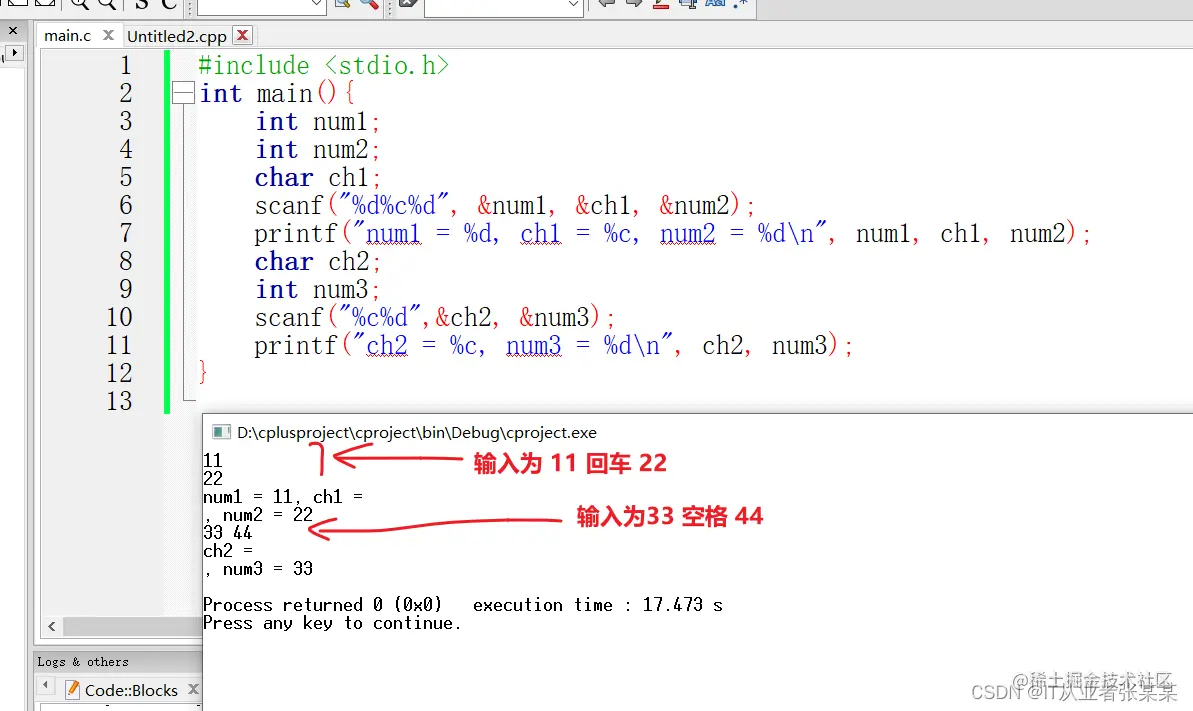Click the console window title bar icon
This screenshot has width=1193, height=711.
pos(221,432)
